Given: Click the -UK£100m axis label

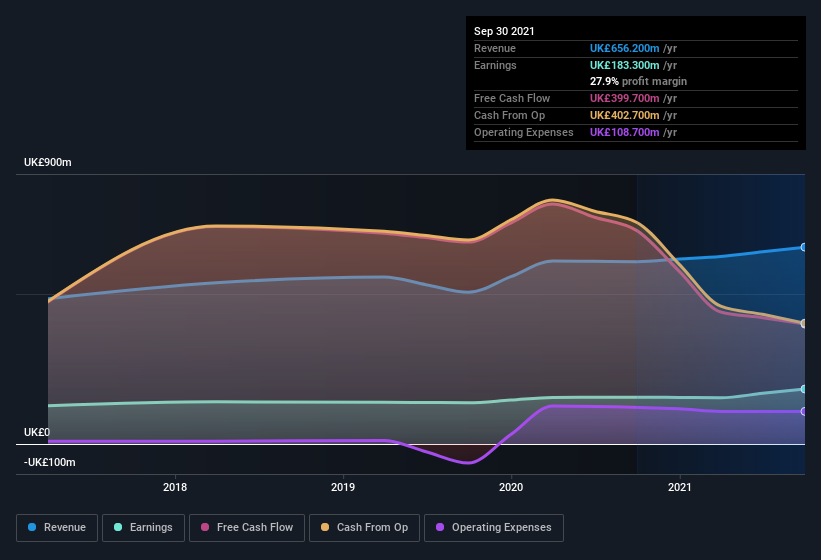Looking at the screenshot, I should tap(50, 462).
